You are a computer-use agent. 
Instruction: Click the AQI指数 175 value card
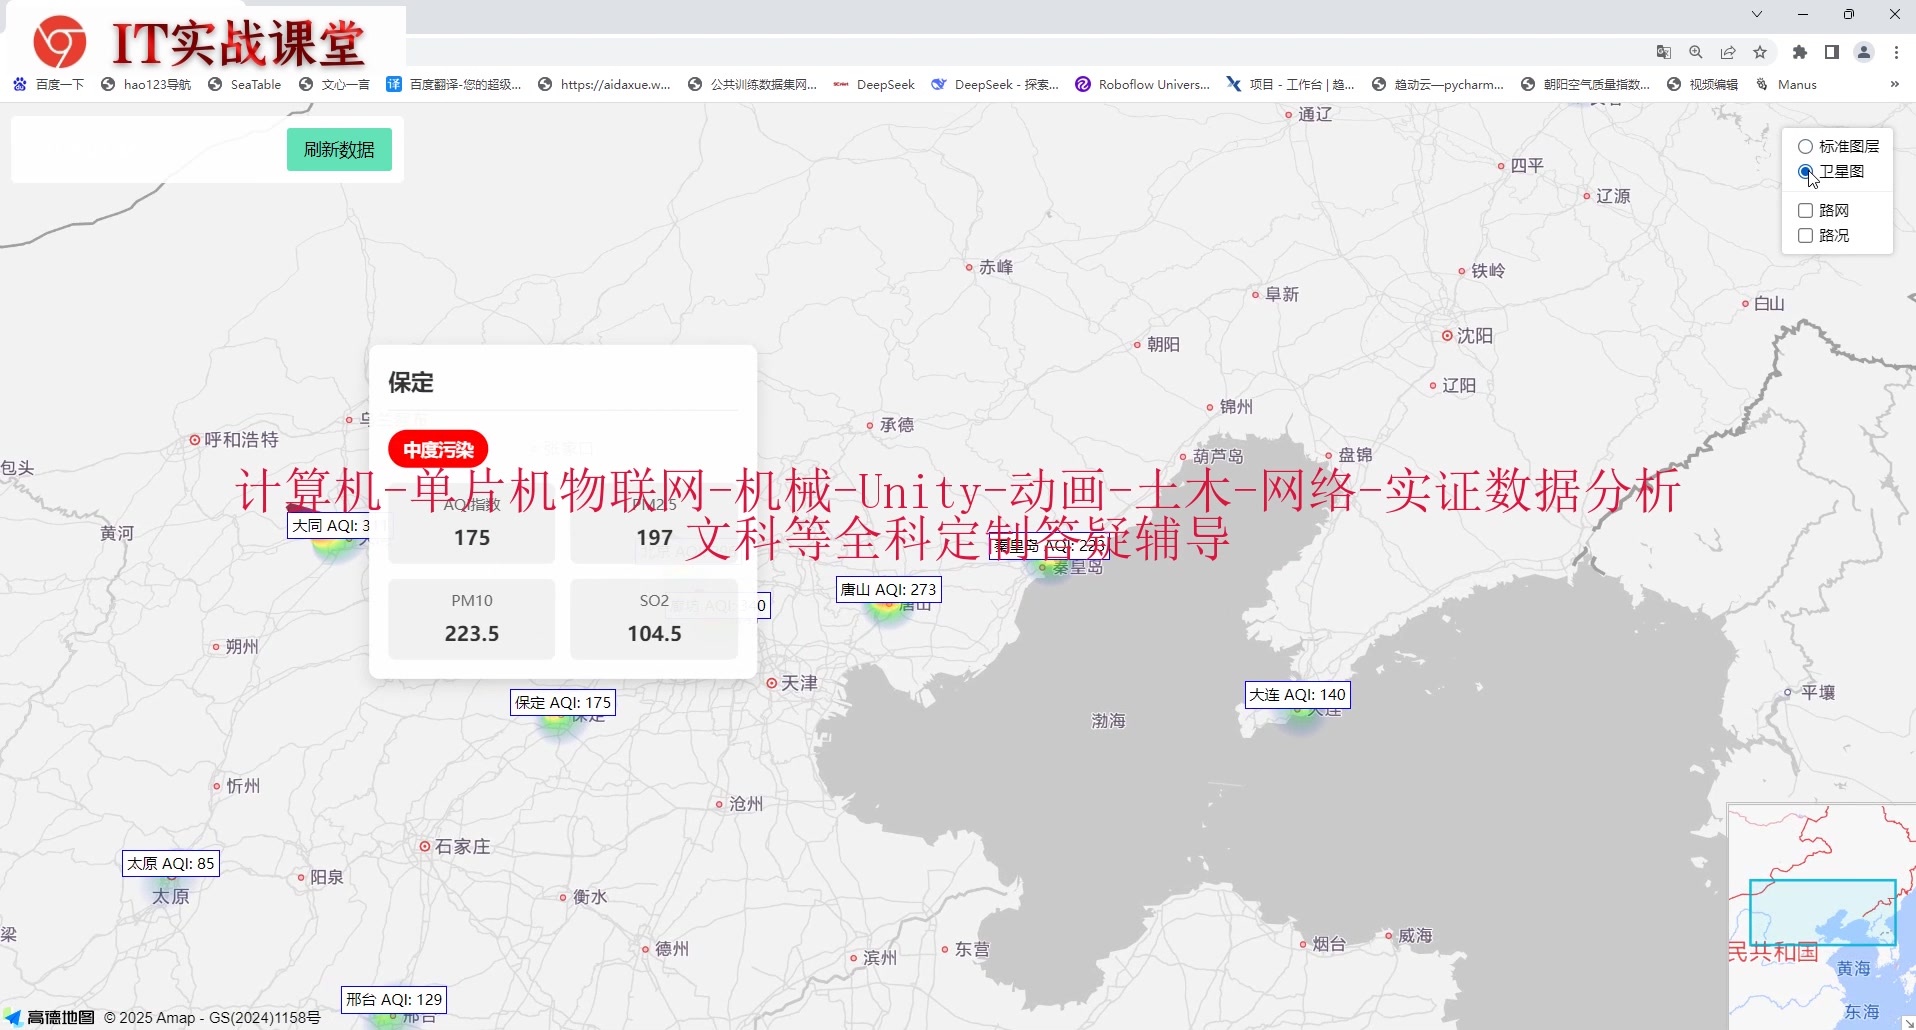pos(472,524)
